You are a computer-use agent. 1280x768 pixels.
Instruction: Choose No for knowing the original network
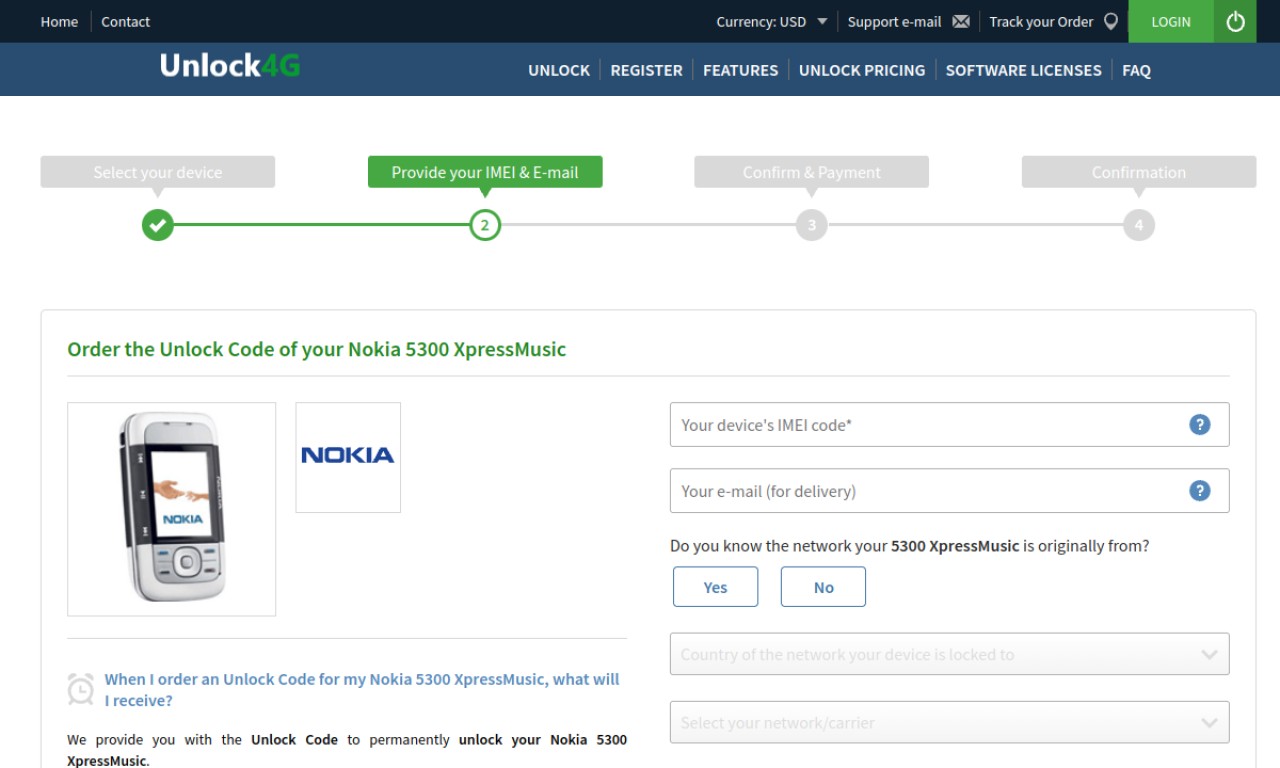coord(823,587)
